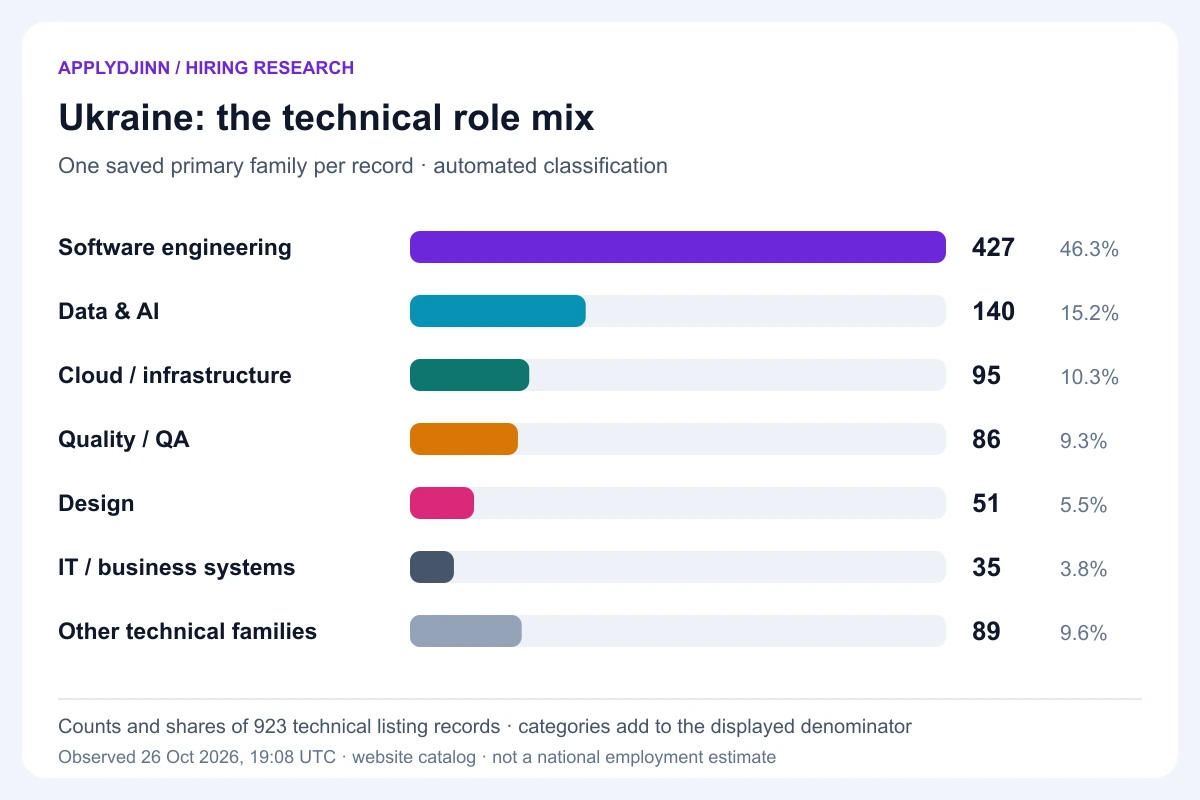Image resolution: width=1200 pixels, height=800 pixels.
Task: Click the 'Quality / QA' row label
Action: click(124, 439)
